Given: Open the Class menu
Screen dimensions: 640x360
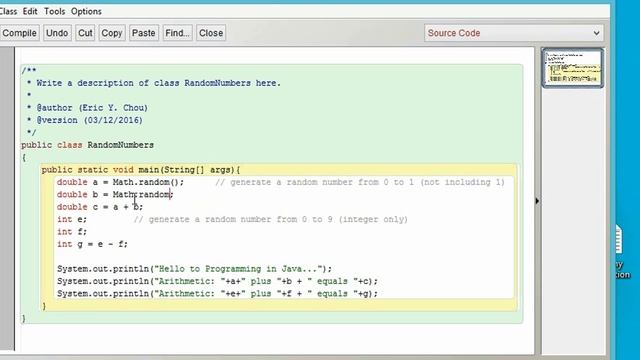Looking at the screenshot, I should click(x=8, y=11).
